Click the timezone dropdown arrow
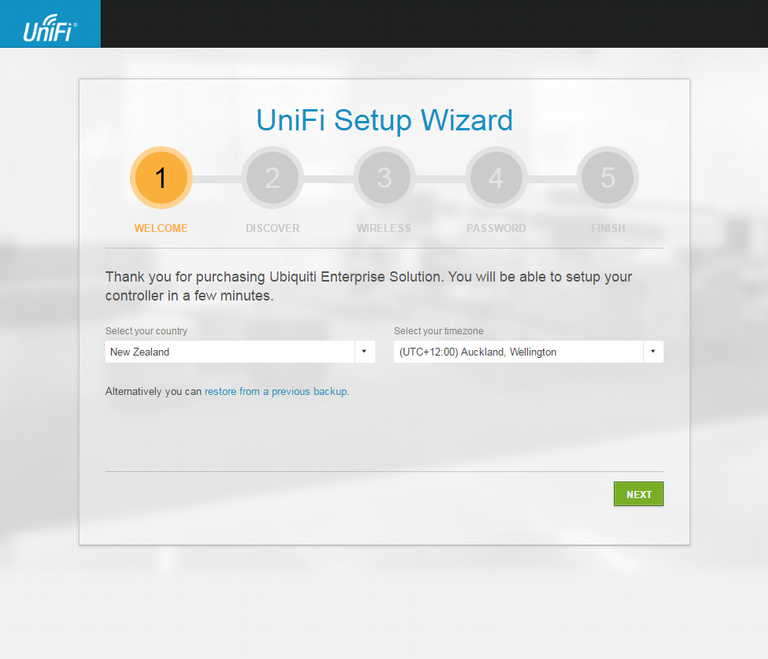 [653, 351]
